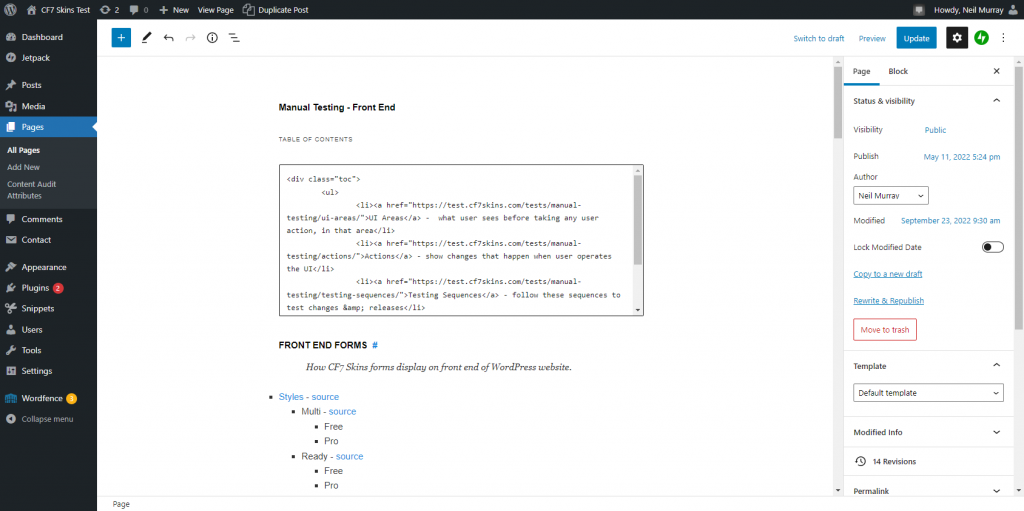
Task: Click the Move to trash button
Action: (885, 330)
